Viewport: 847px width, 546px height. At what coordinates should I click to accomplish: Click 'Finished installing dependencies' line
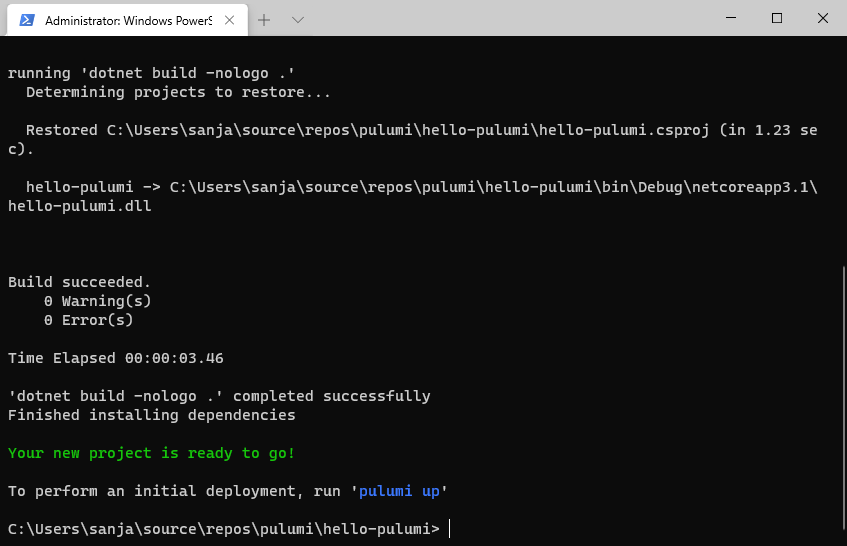[152, 415]
